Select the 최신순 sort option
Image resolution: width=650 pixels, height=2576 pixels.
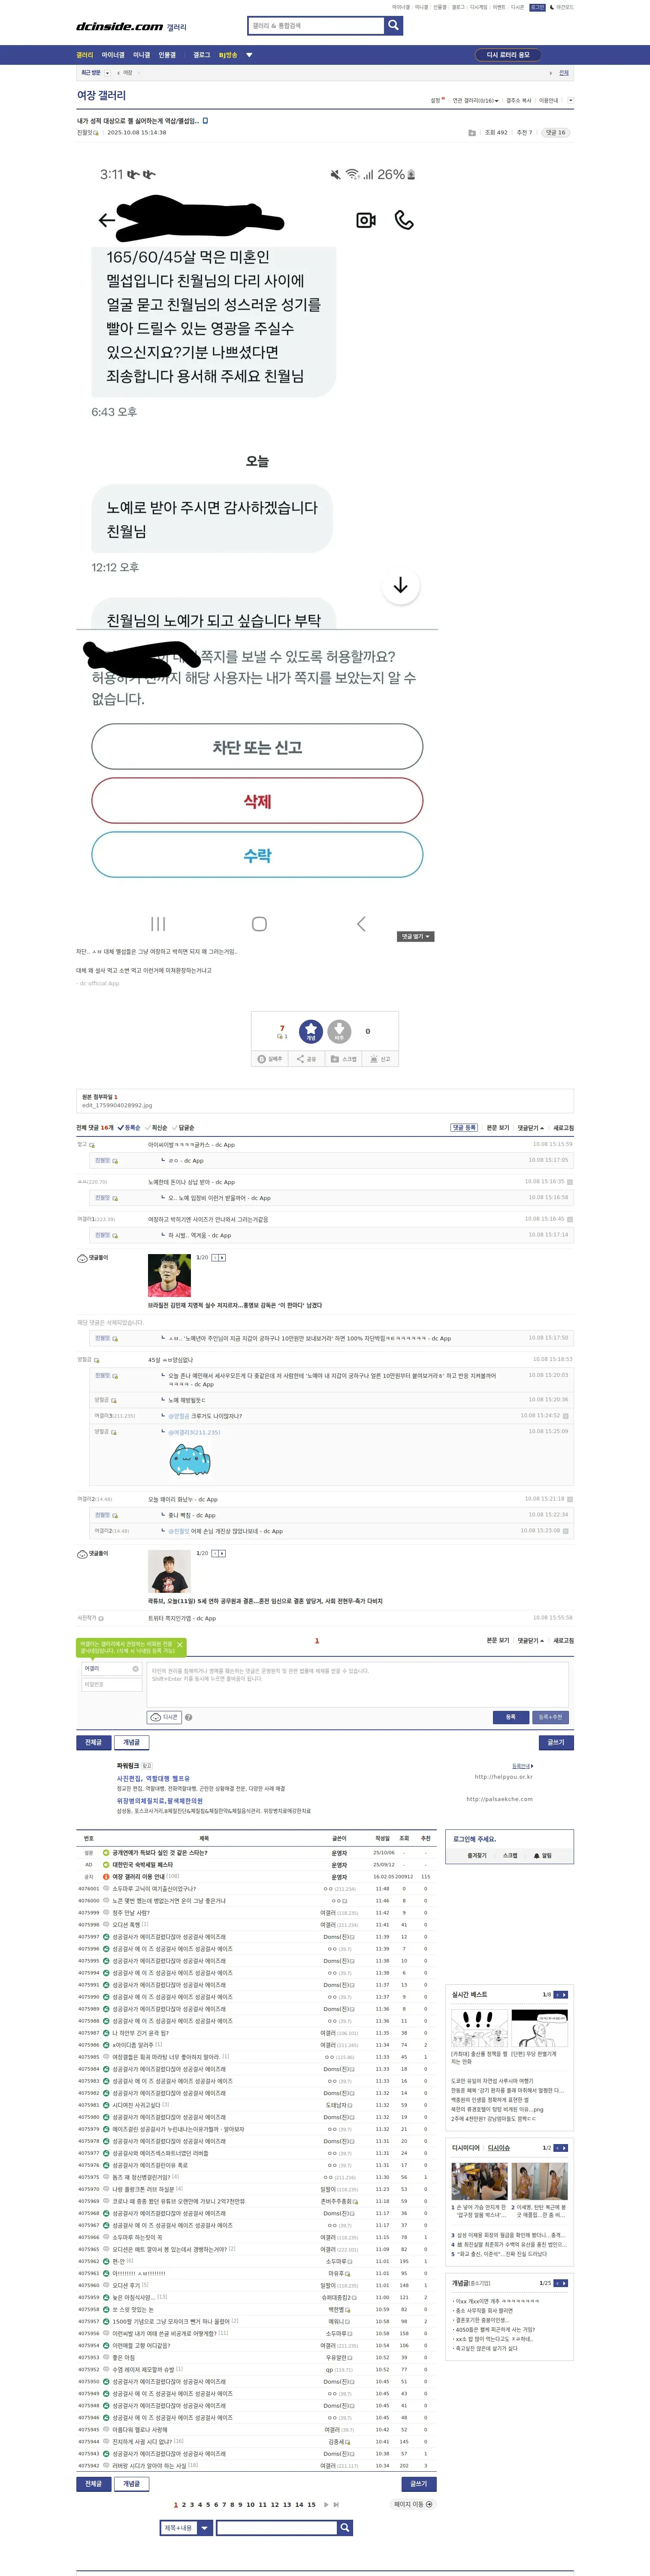pyautogui.click(x=156, y=1127)
